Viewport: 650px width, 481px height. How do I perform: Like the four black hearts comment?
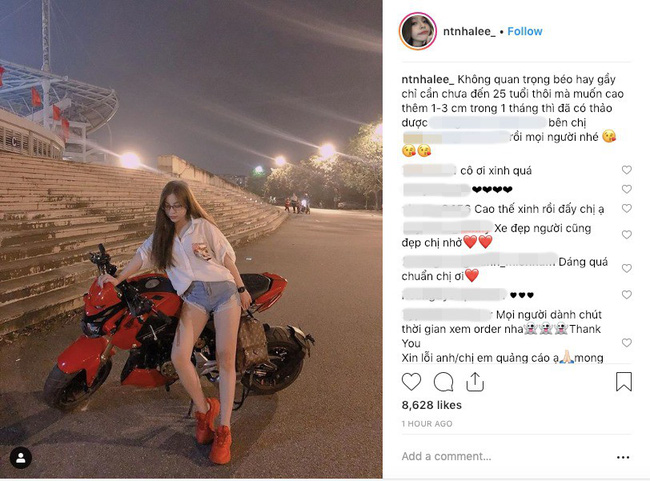pos(626,189)
